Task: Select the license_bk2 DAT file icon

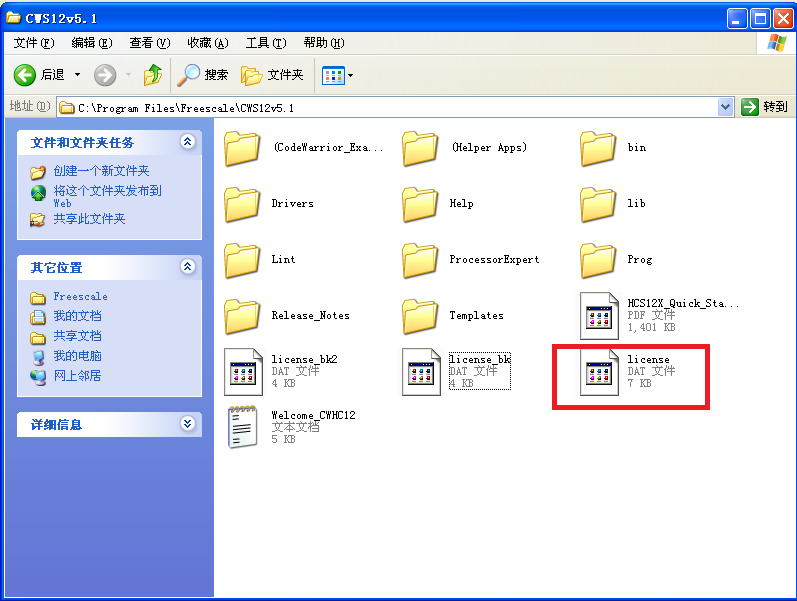Action: (x=243, y=372)
